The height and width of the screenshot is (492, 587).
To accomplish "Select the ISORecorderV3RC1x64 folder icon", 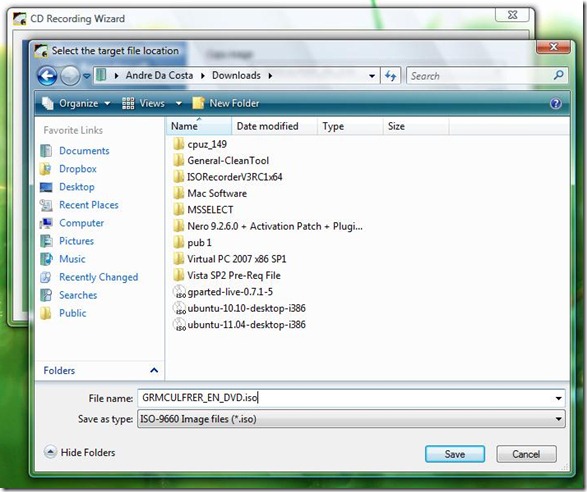I will [179, 177].
